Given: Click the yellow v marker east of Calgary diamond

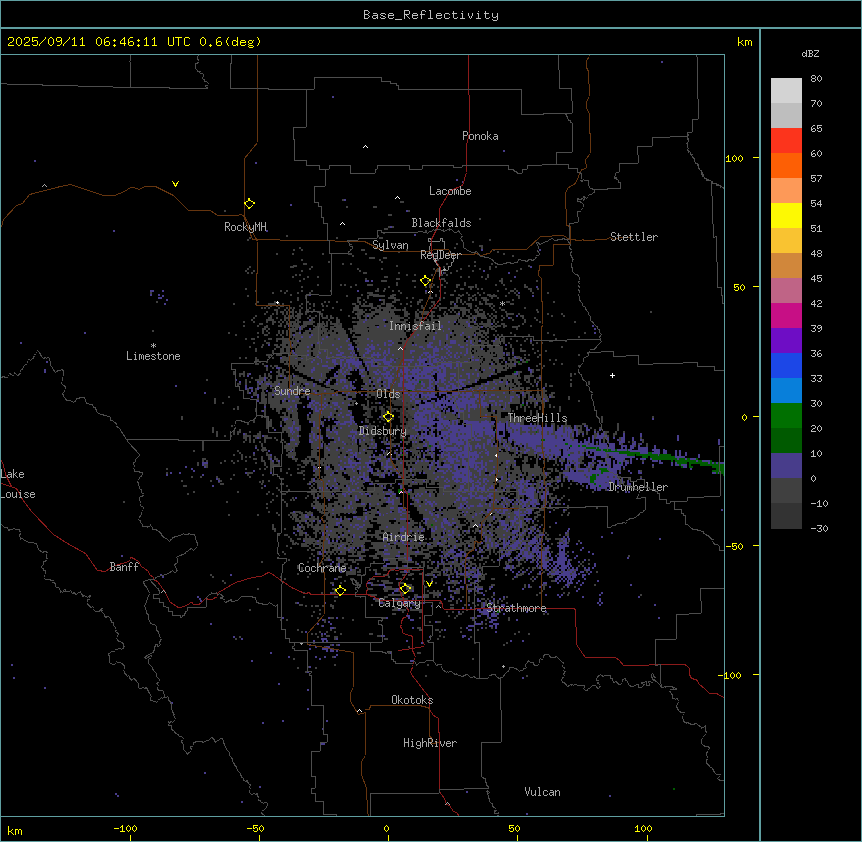Looking at the screenshot, I should click(429, 584).
